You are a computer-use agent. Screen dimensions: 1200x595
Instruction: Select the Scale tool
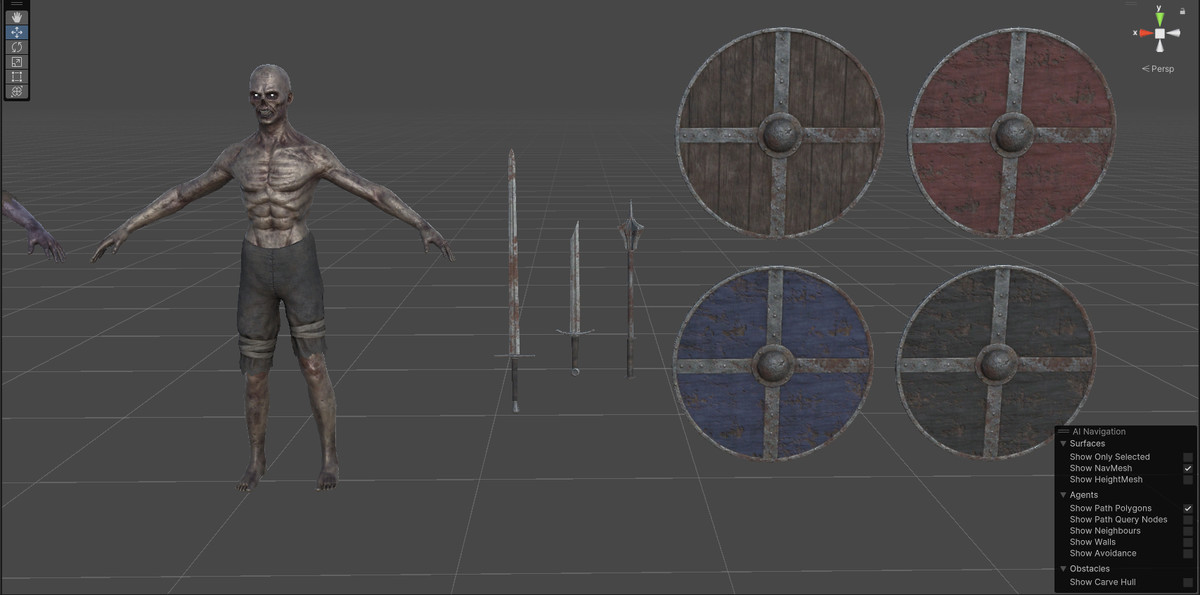coord(16,62)
